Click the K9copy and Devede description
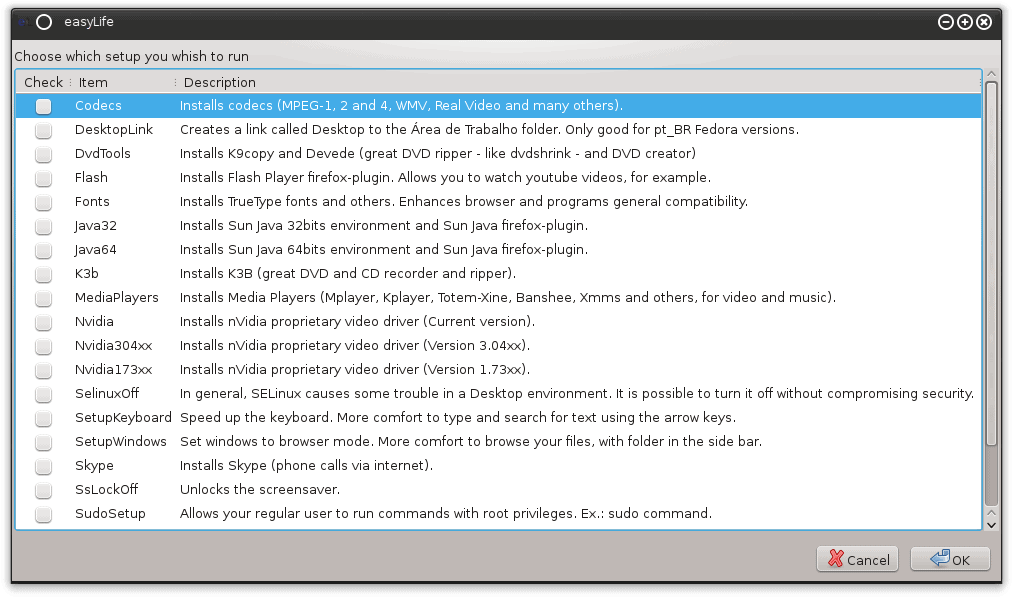Screen dimensions: 1013x598 (438, 154)
